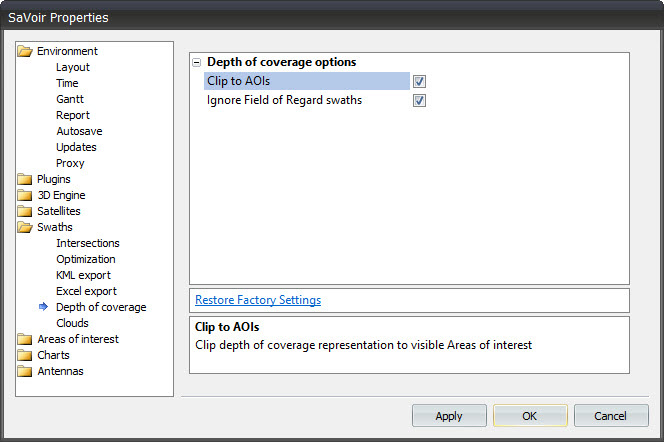
Task: Open the Autosave settings page
Action: pos(79,131)
